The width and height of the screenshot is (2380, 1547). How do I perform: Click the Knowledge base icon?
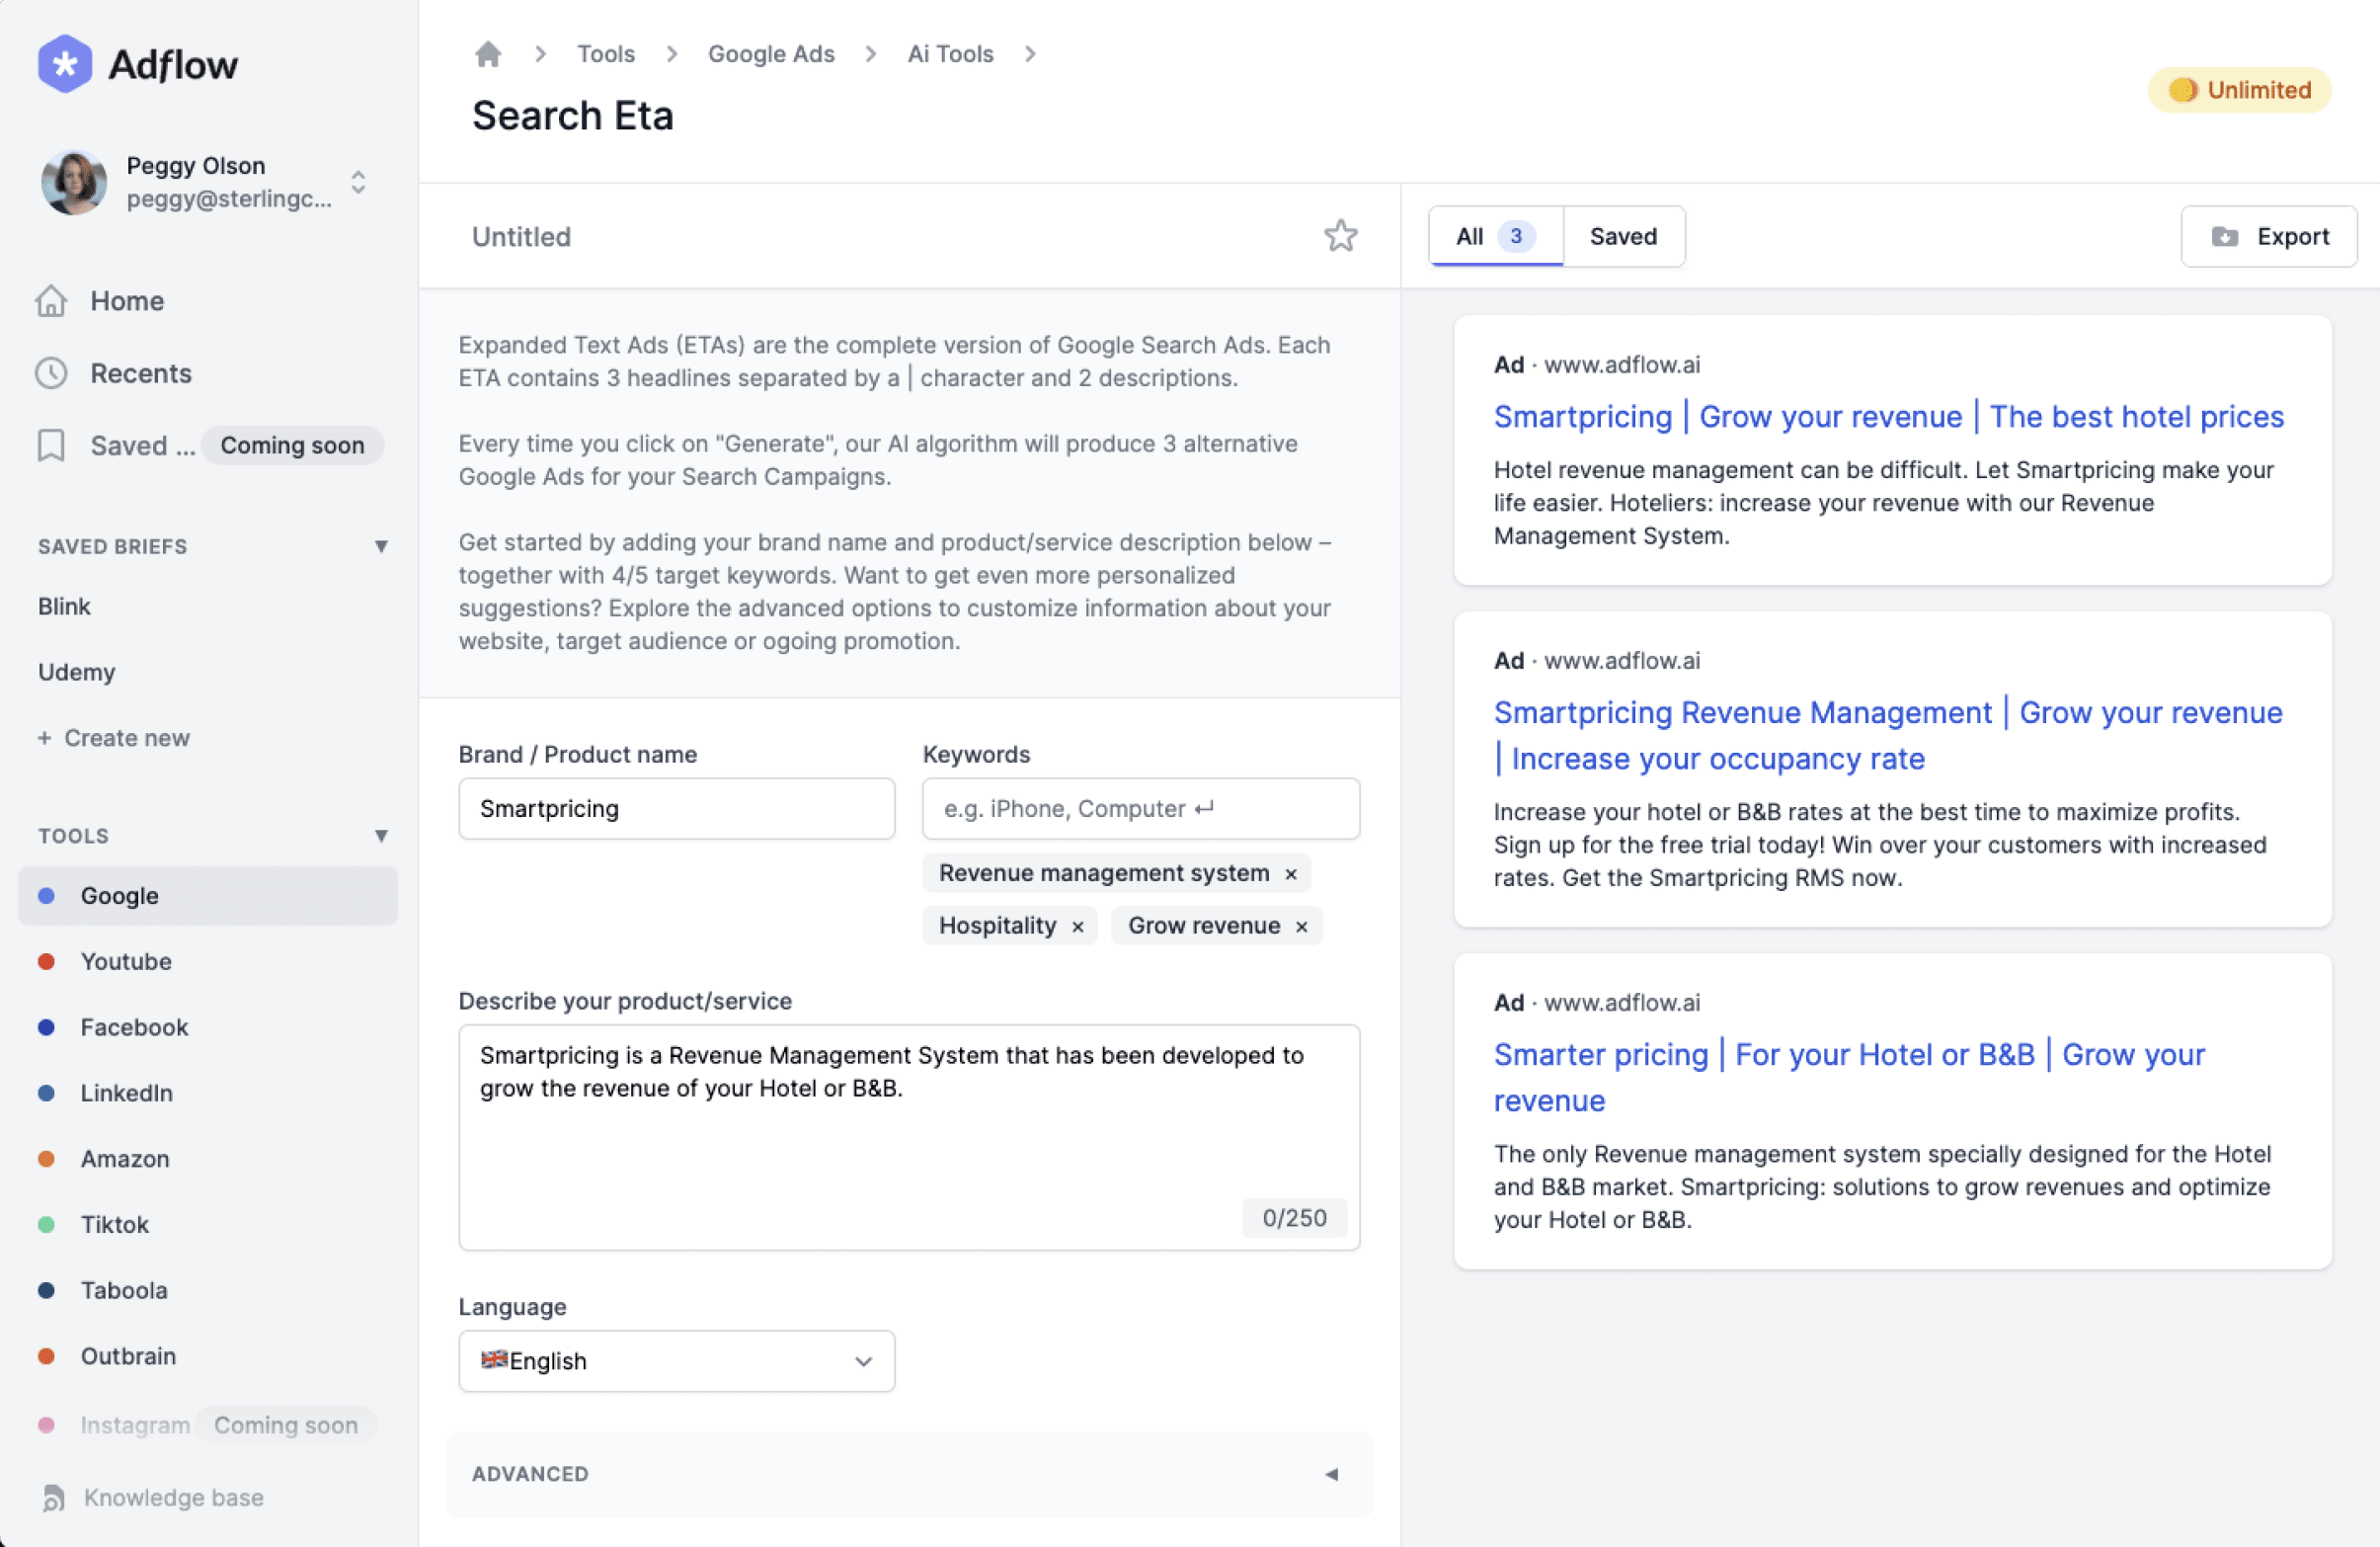click(54, 1497)
